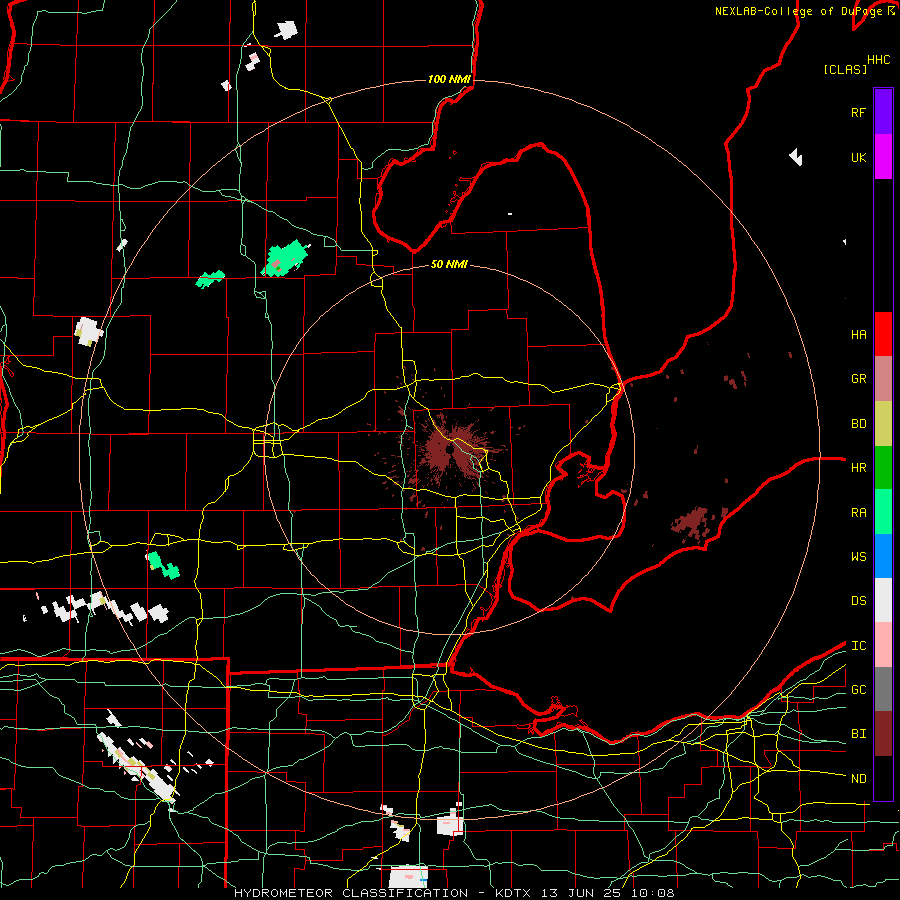
Task: Click the RA legend label
Action: click(x=858, y=513)
